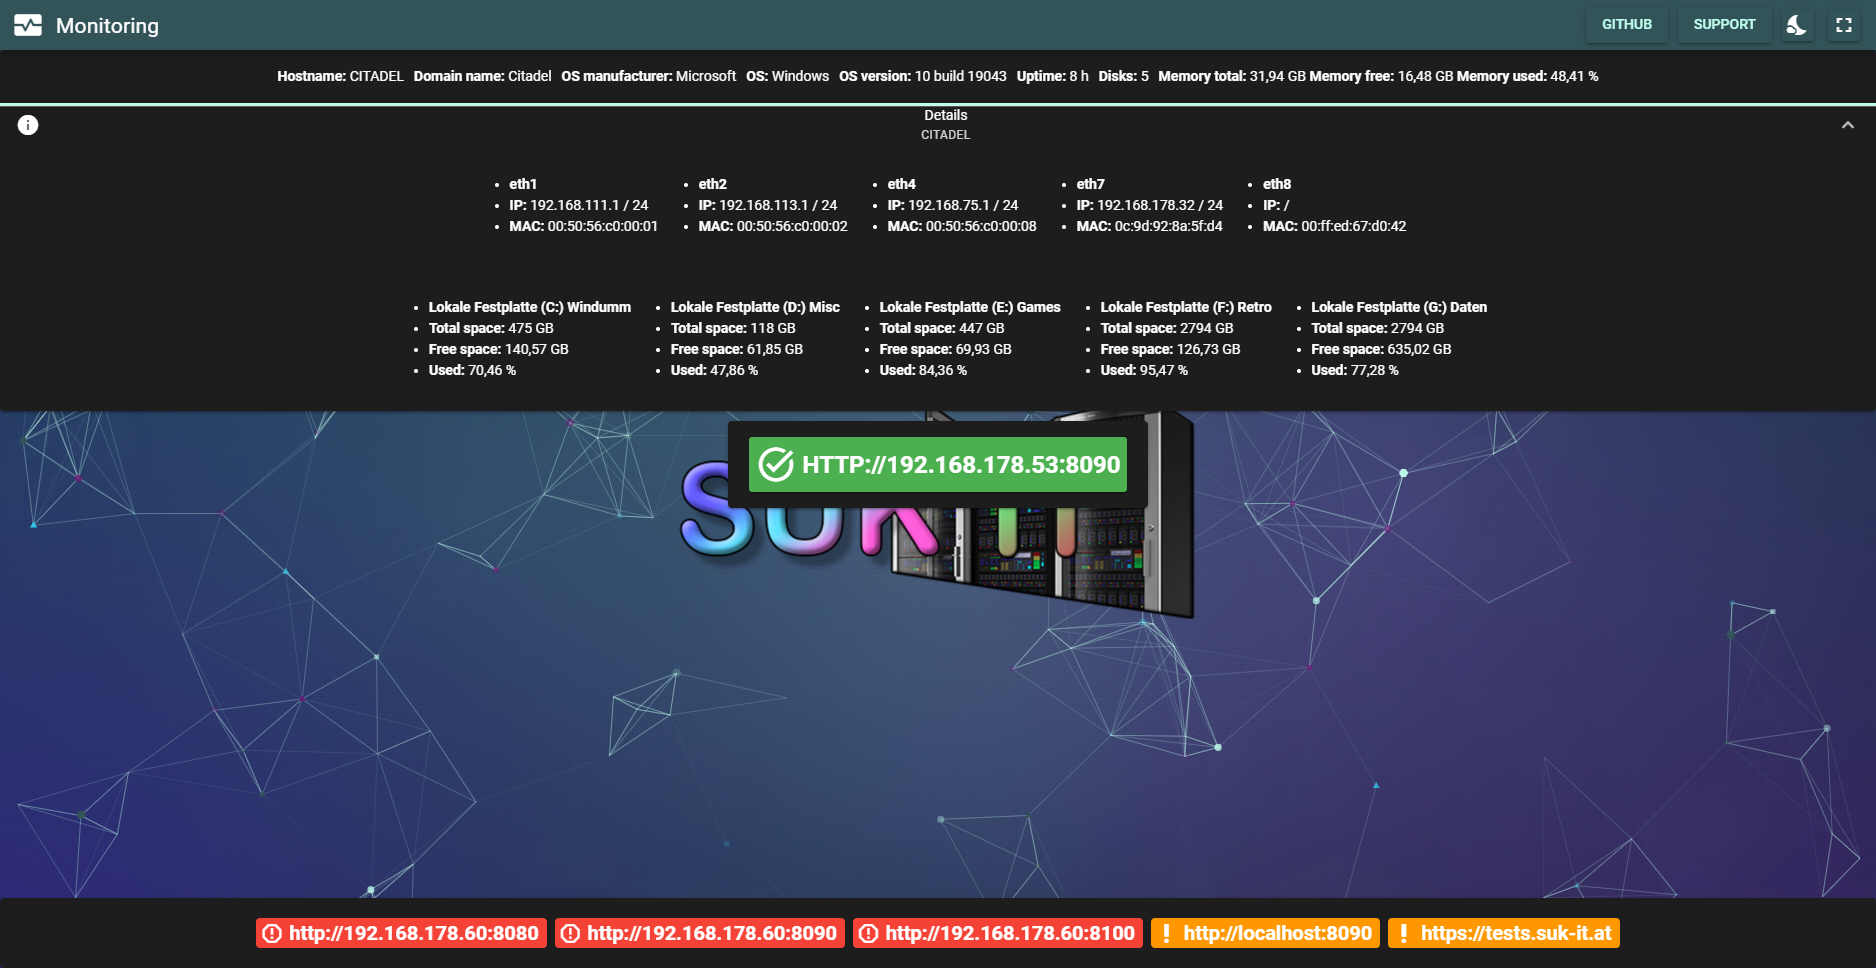Select IP 192.168.75.1 / 24
The height and width of the screenshot is (968, 1876).
(x=952, y=205)
